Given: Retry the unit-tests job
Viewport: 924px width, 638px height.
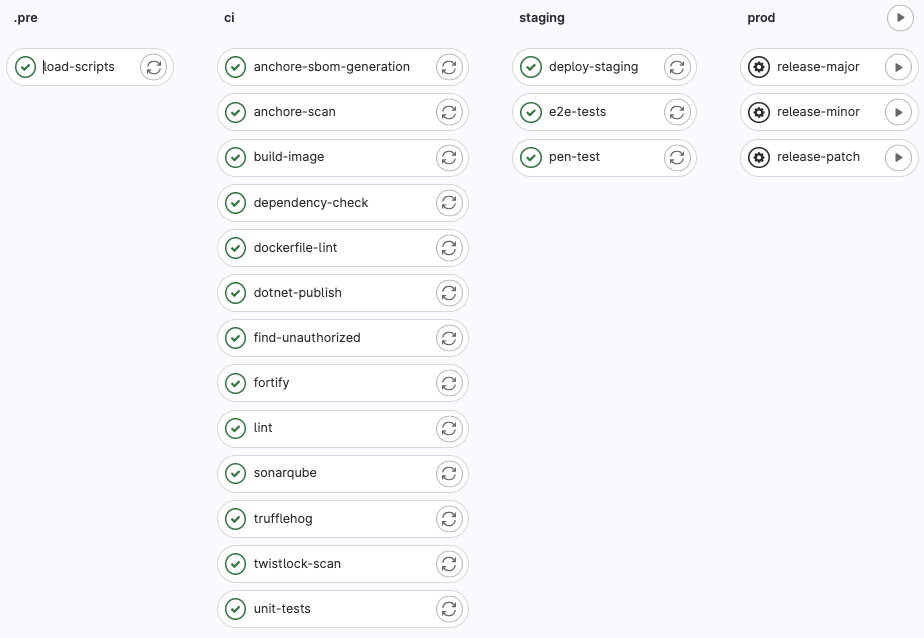Looking at the screenshot, I should (449, 609).
